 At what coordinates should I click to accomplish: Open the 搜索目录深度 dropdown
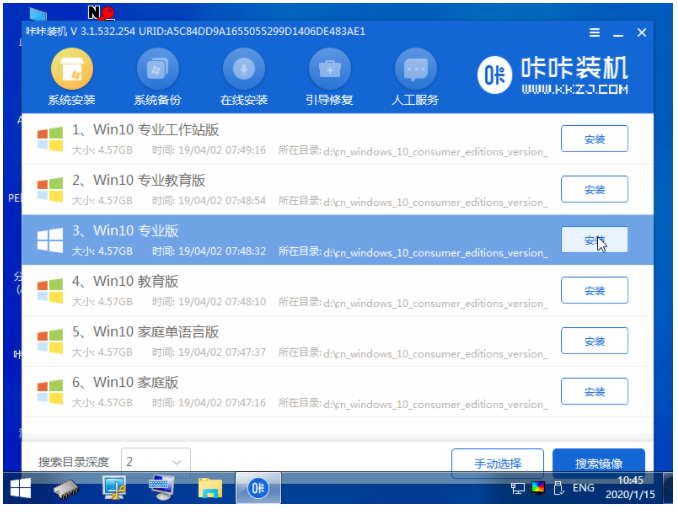point(155,462)
